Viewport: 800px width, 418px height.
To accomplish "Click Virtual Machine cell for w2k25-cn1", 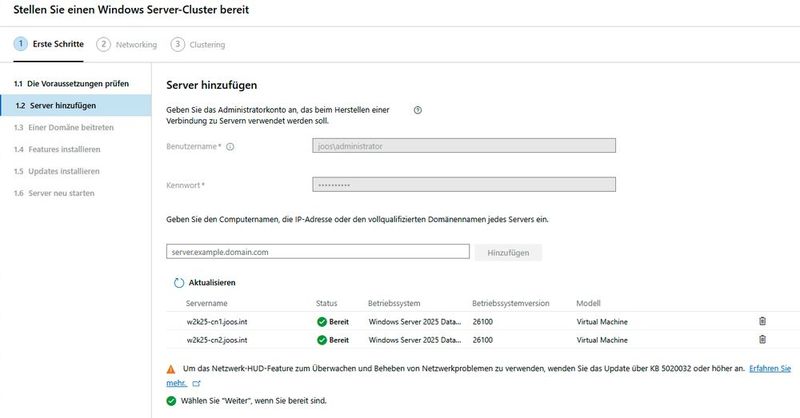I will coord(602,322).
